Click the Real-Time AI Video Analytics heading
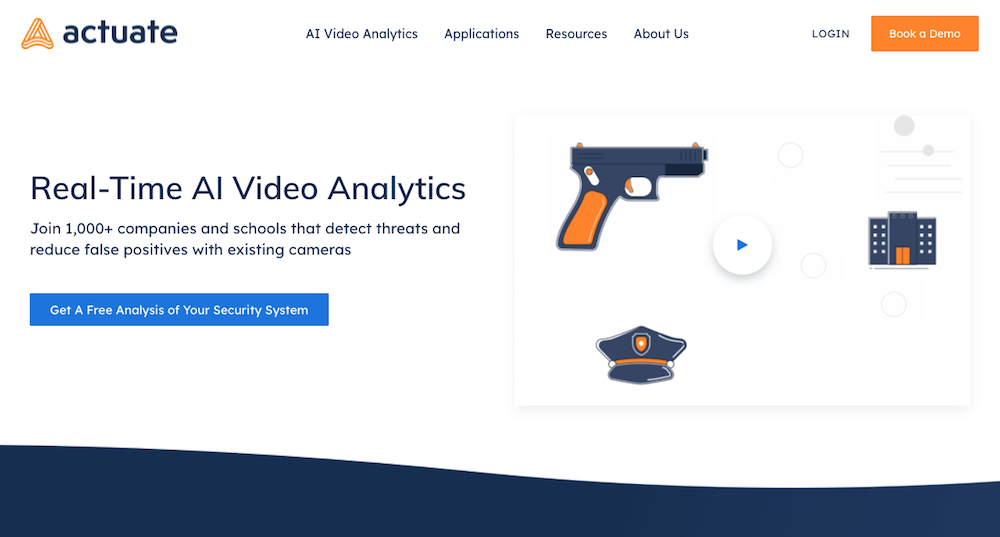This screenshot has width=1000, height=537. point(248,188)
